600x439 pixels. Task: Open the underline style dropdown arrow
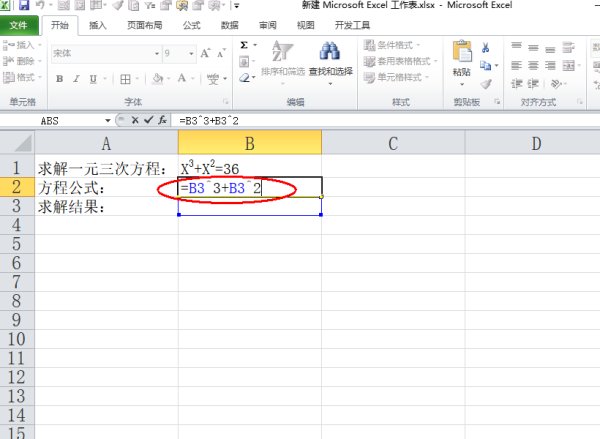(104, 79)
